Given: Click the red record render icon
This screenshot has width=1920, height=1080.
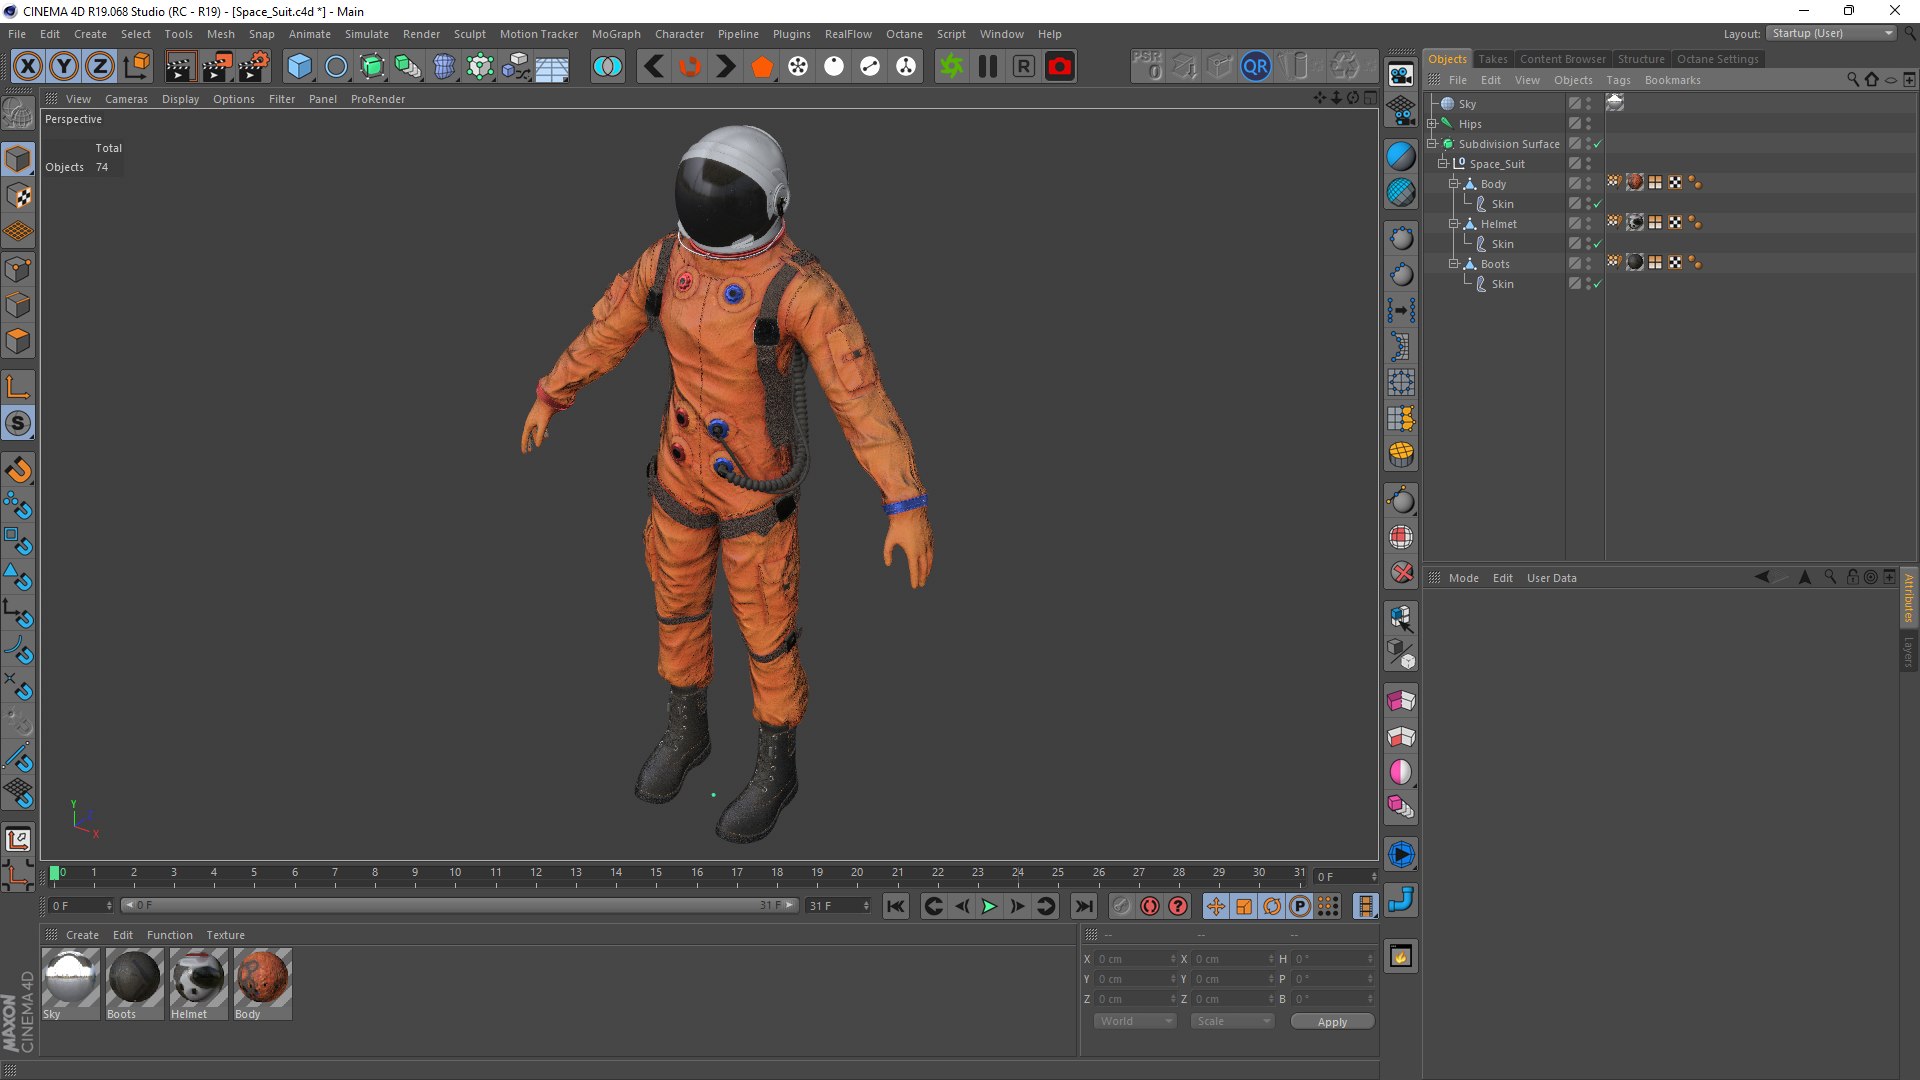Looking at the screenshot, I should tap(1060, 66).
